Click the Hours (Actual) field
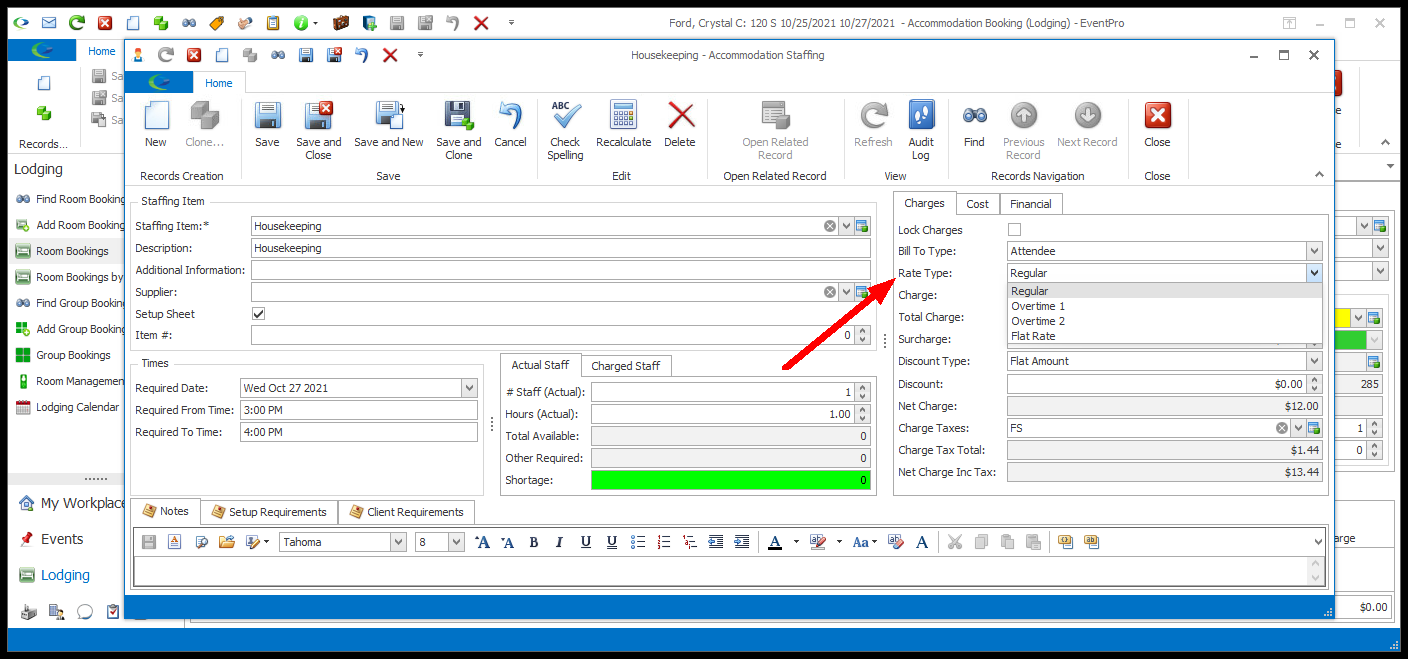The image size is (1408, 659). click(723, 414)
